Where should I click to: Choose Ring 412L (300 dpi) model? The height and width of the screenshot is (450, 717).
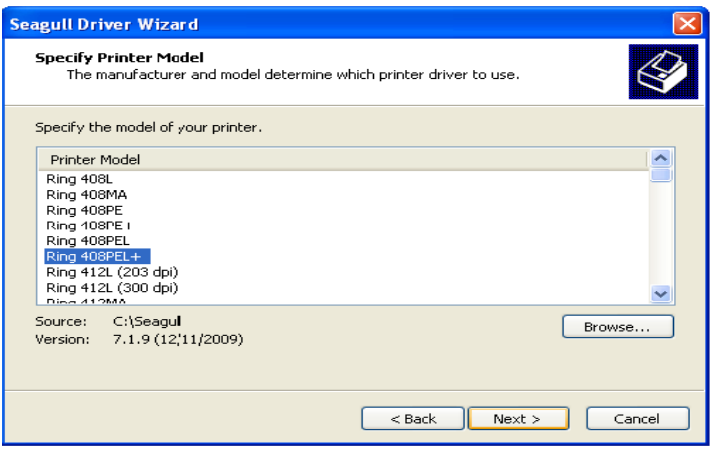click(112, 288)
